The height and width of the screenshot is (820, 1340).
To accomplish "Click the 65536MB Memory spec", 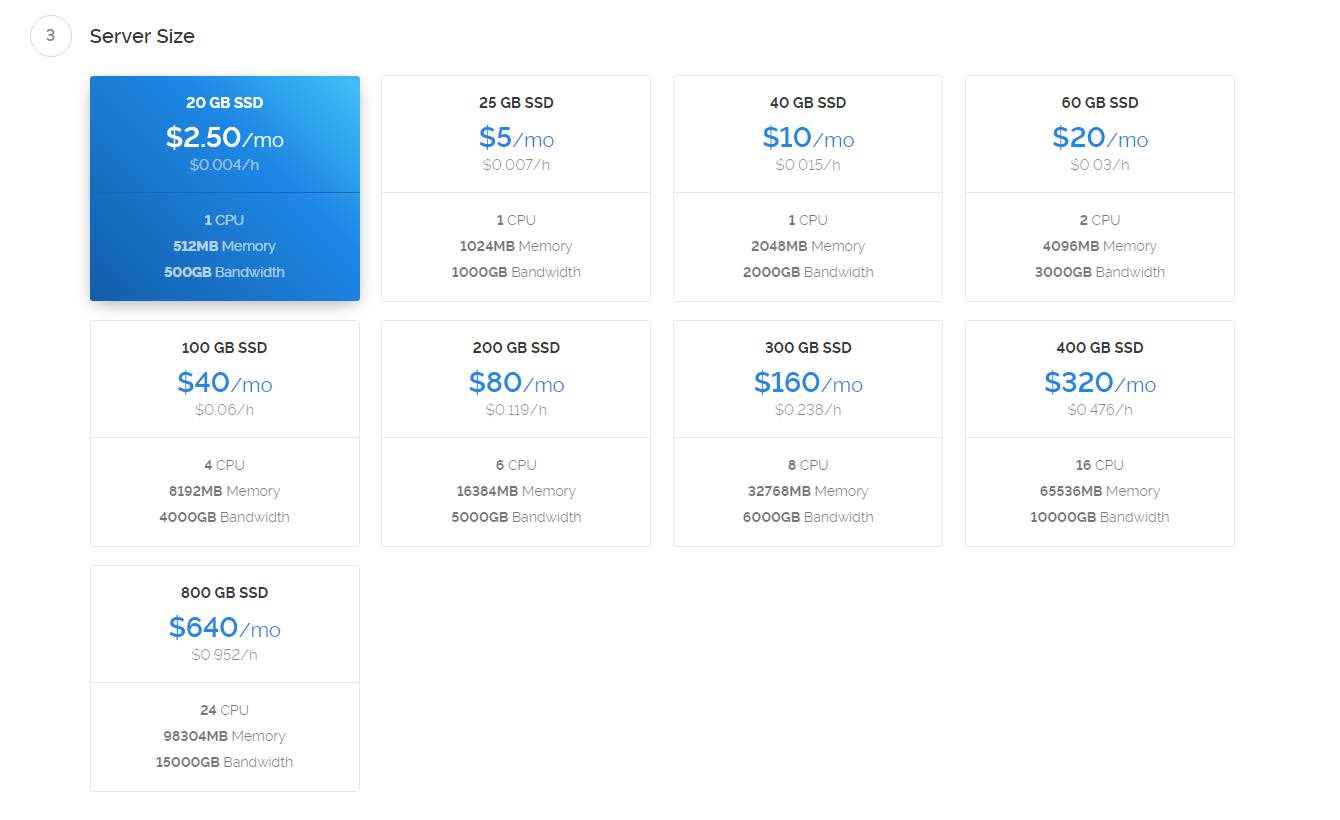I will click(1099, 491).
